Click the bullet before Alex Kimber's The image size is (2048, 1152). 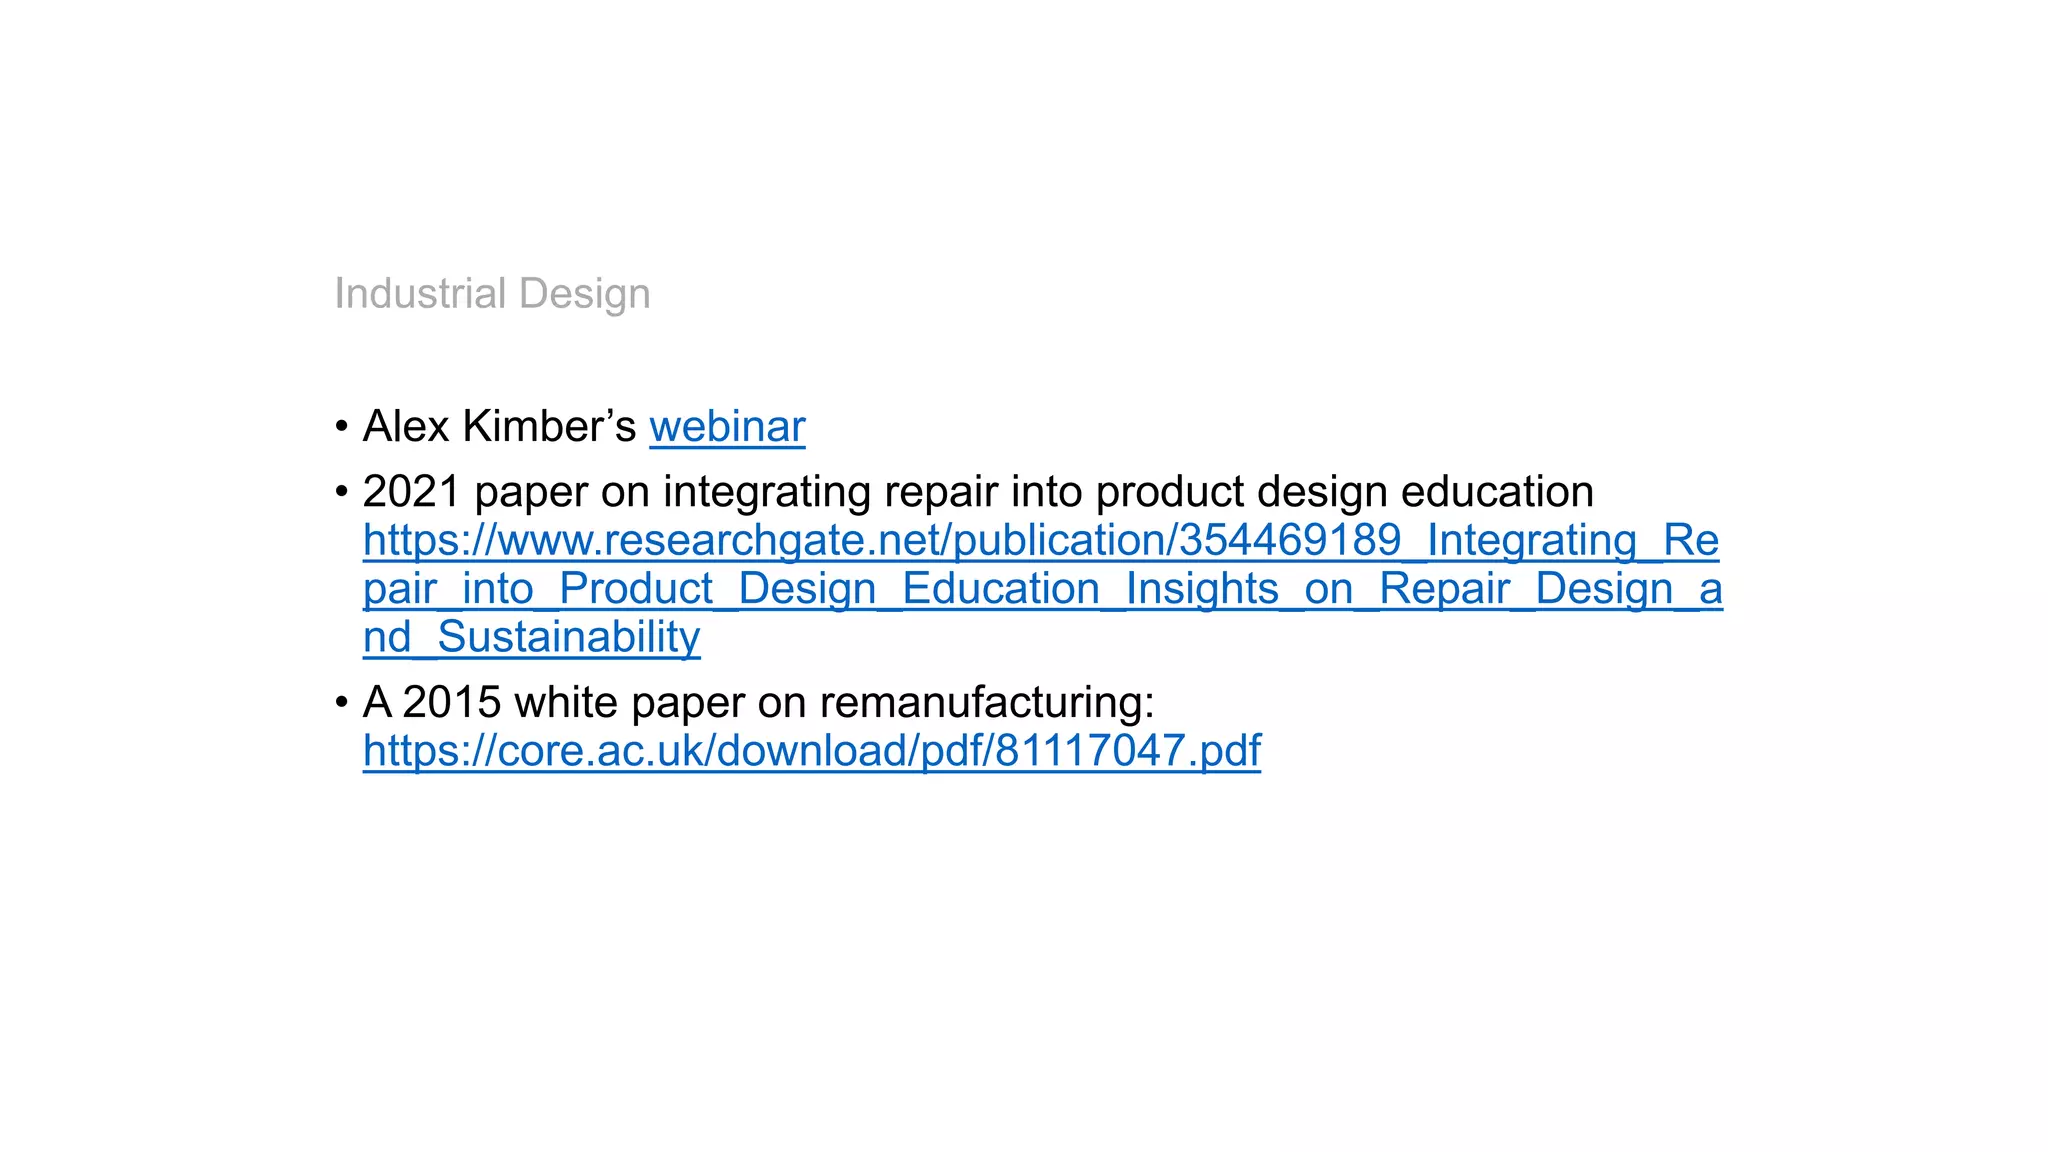tap(342, 427)
